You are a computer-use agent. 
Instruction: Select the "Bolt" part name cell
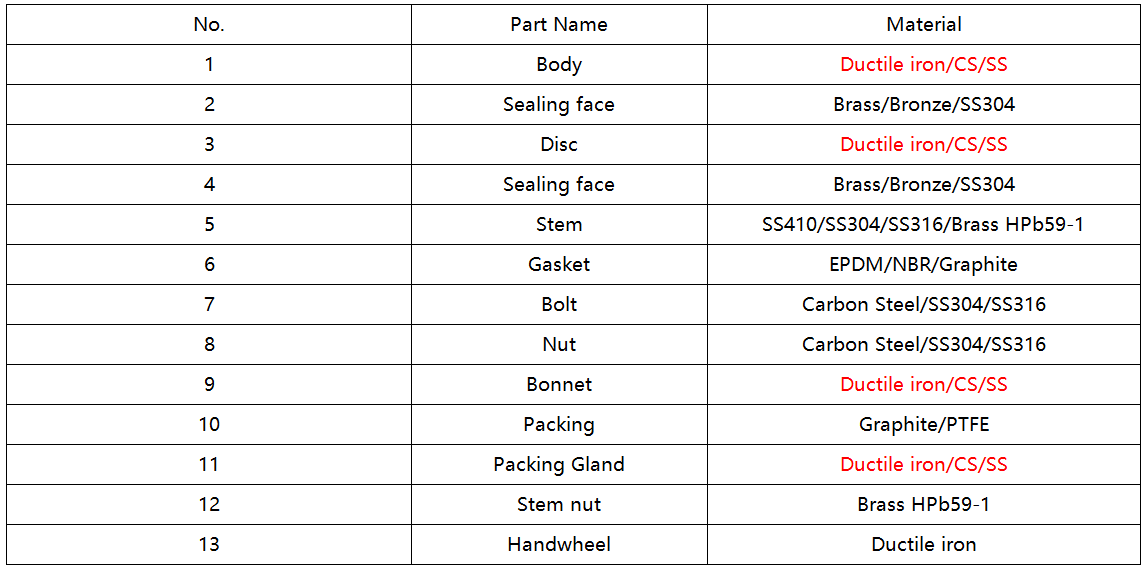pos(558,305)
